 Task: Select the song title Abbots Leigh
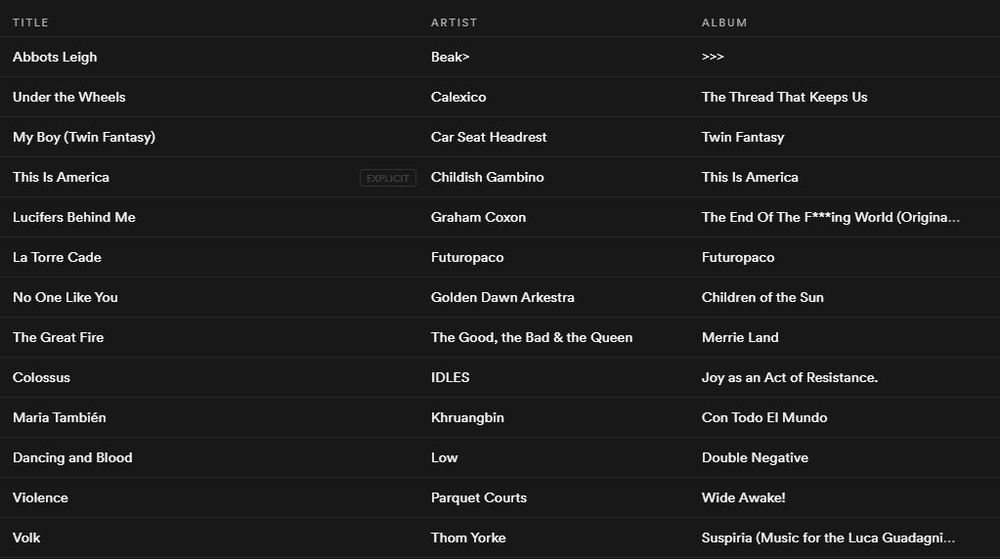click(55, 57)
